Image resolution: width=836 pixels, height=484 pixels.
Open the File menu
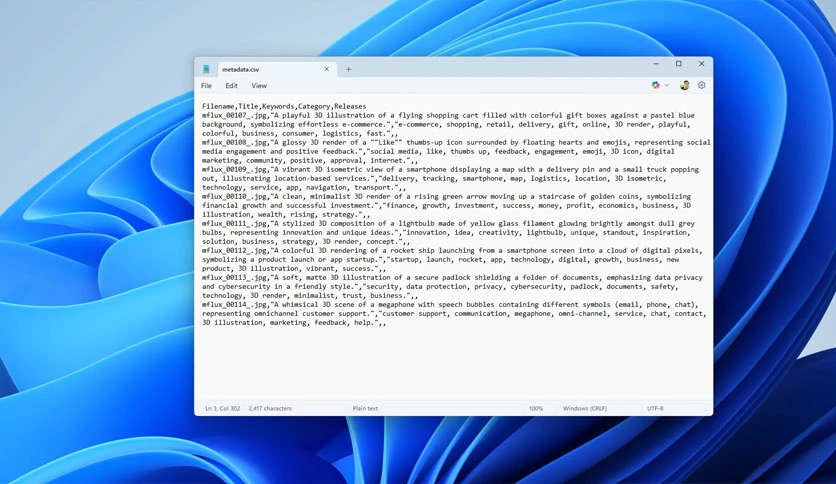(x=206, y=85)
